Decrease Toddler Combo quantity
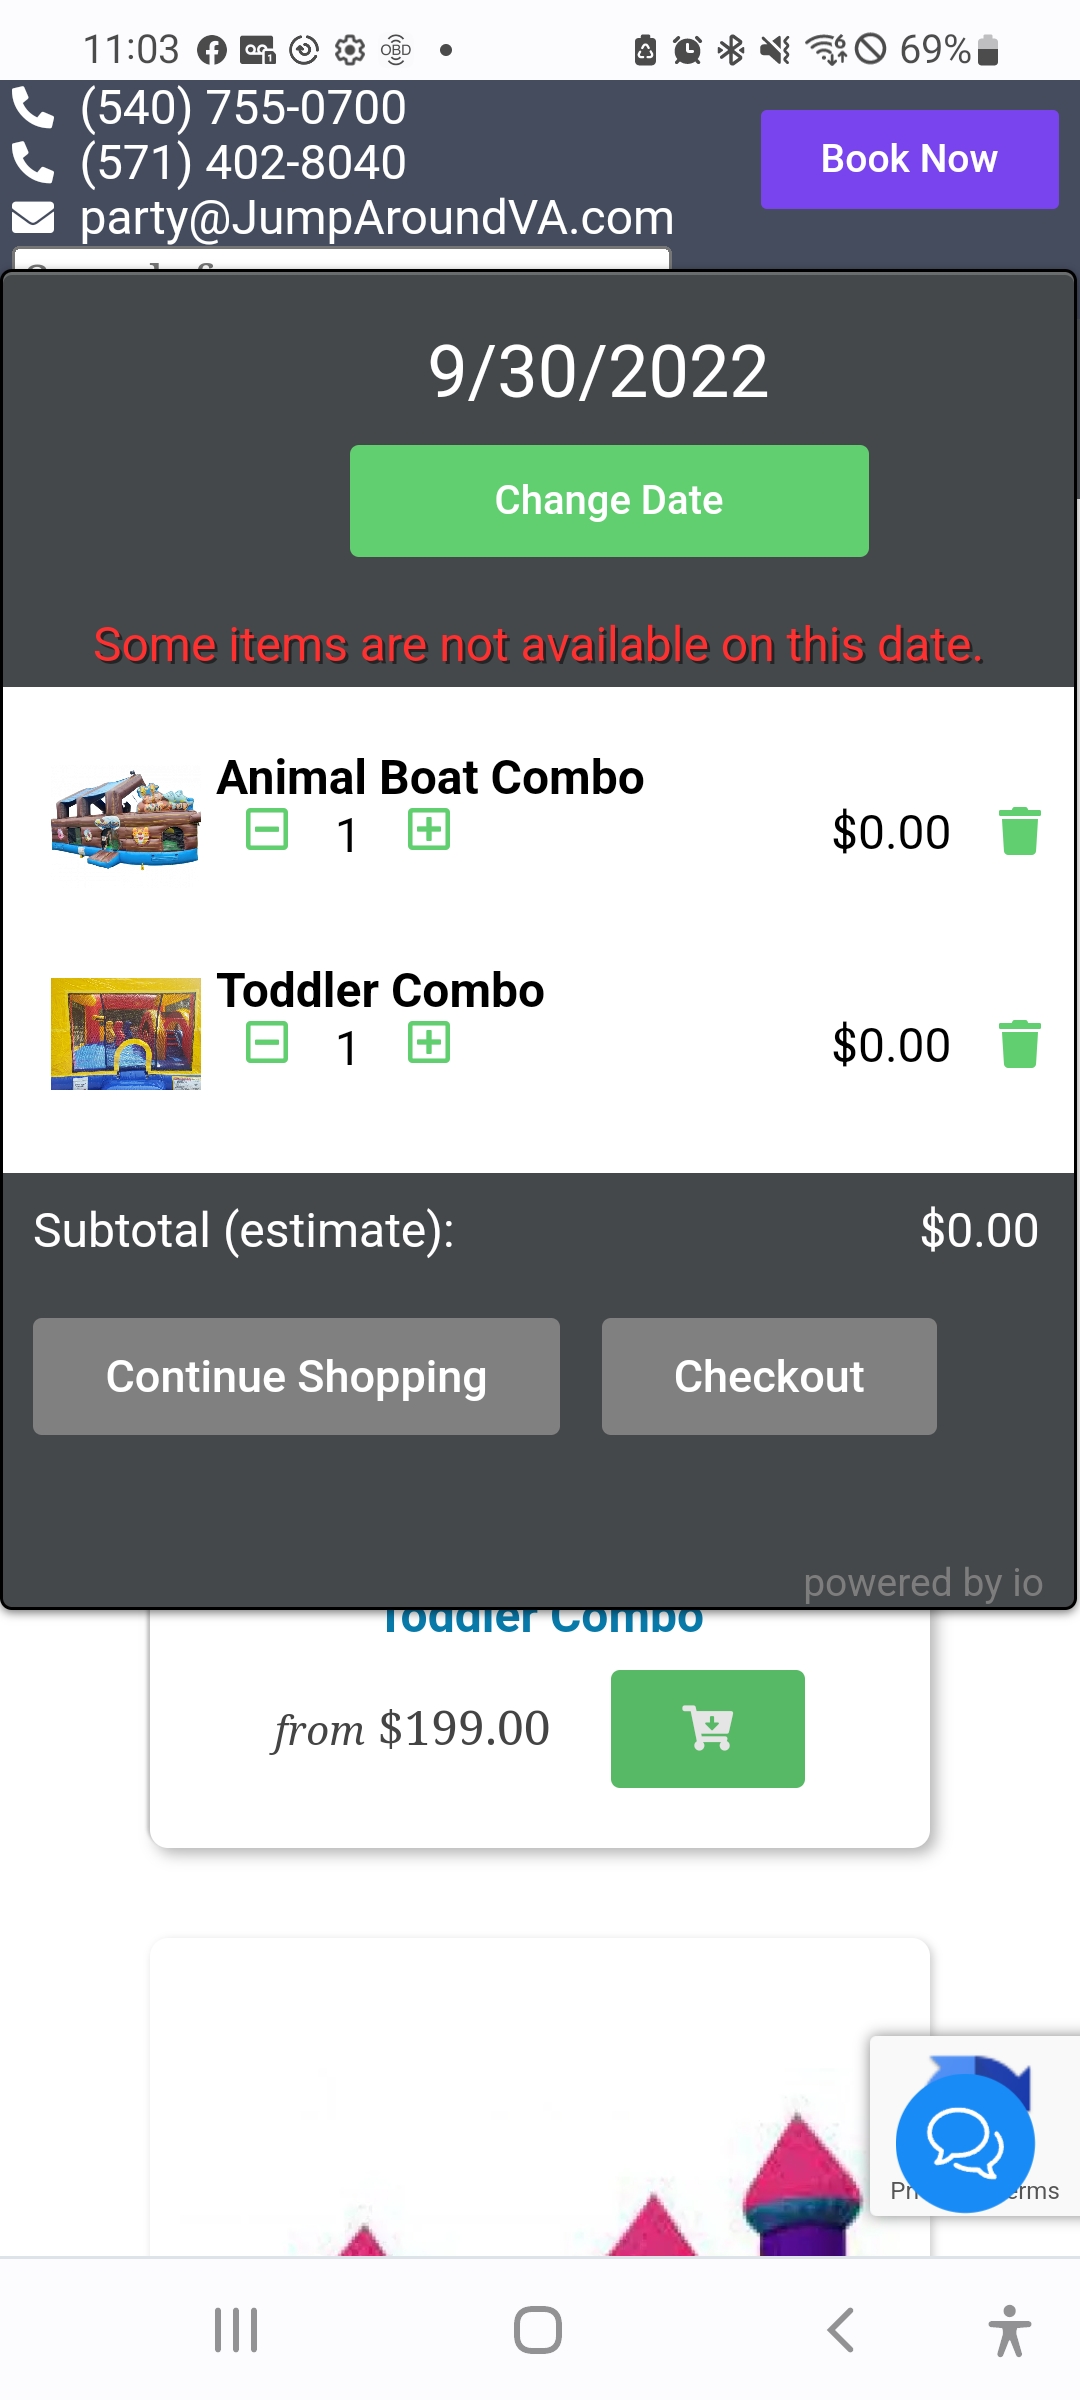 267,1043
